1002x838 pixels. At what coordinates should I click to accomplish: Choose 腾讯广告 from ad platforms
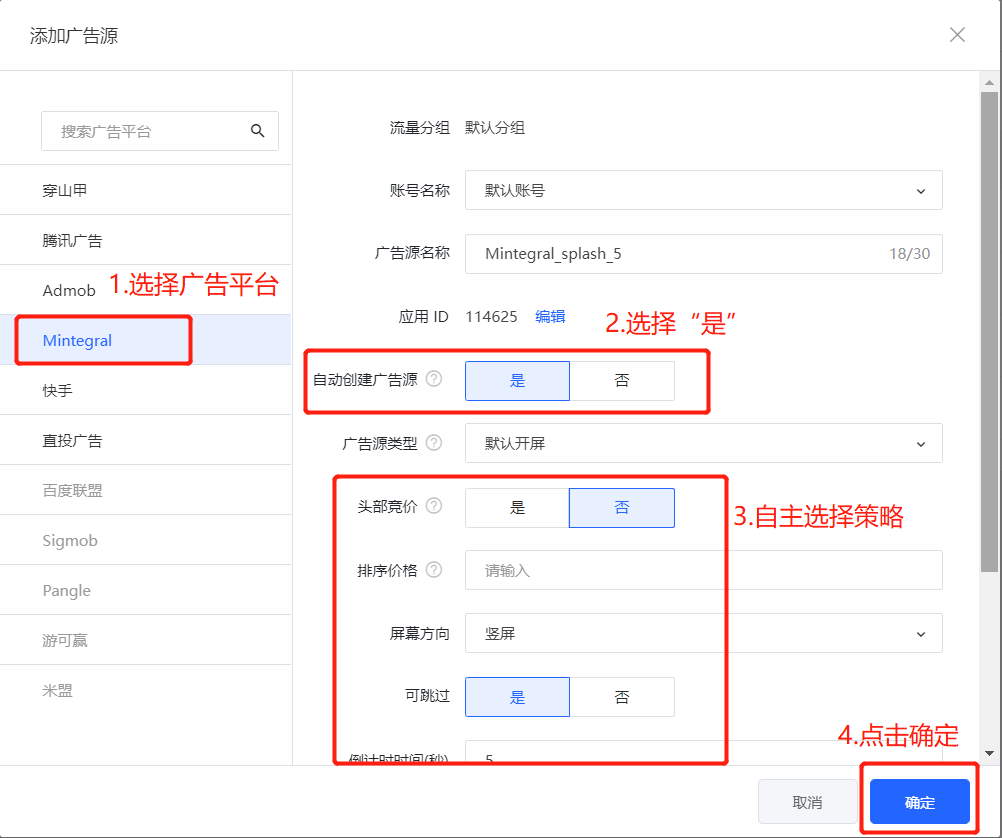click(x=72, y=240)
